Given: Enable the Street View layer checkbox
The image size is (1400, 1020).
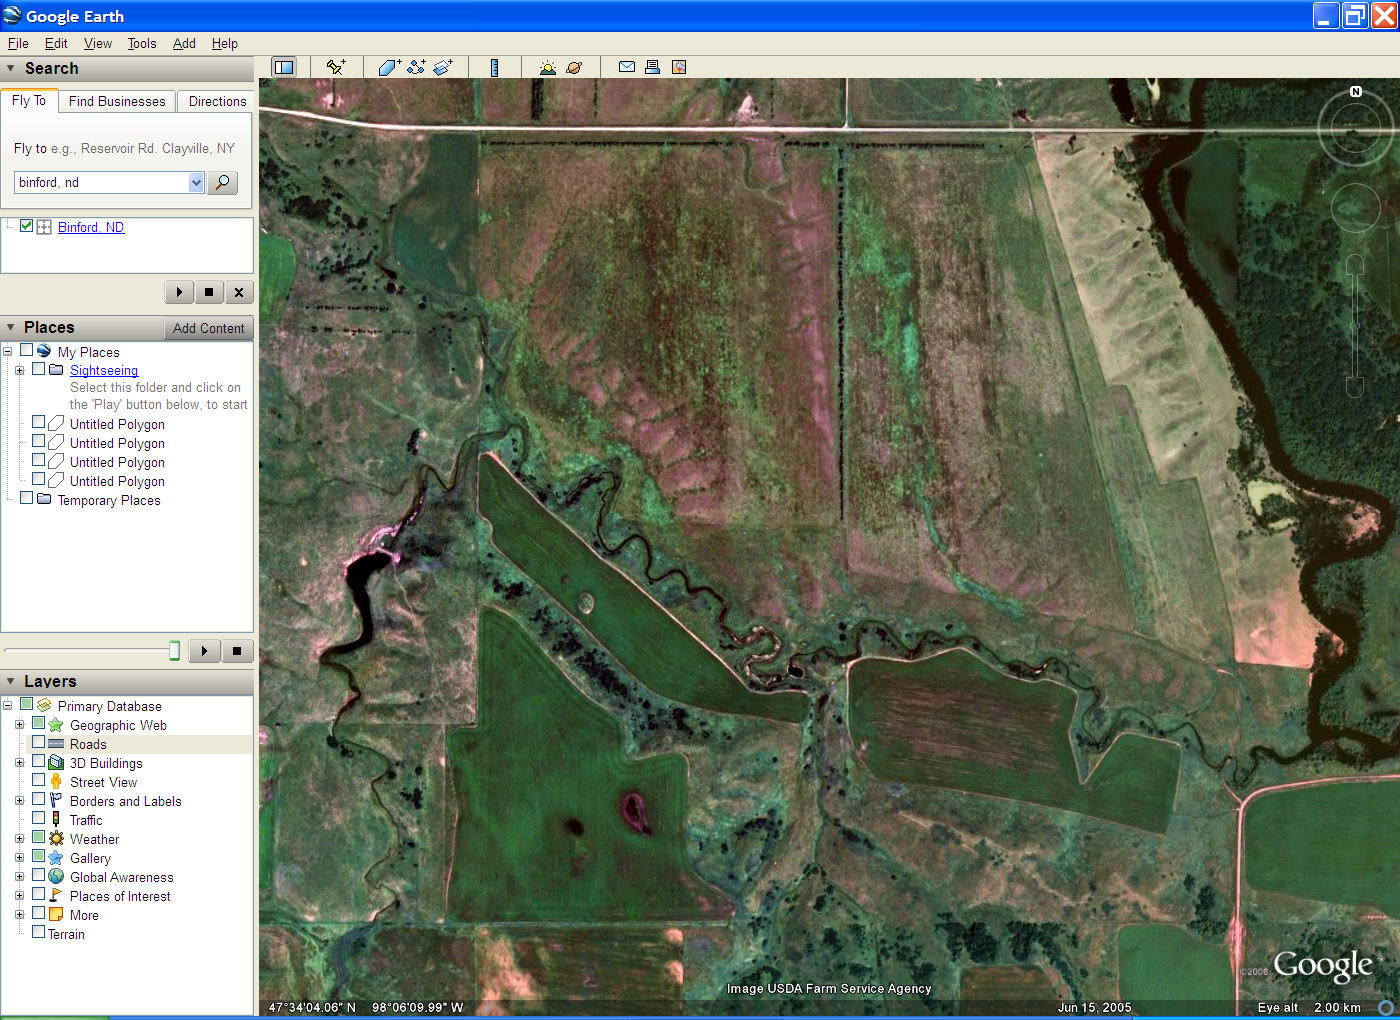Looking at the screenshot, I should click(38, 780).
